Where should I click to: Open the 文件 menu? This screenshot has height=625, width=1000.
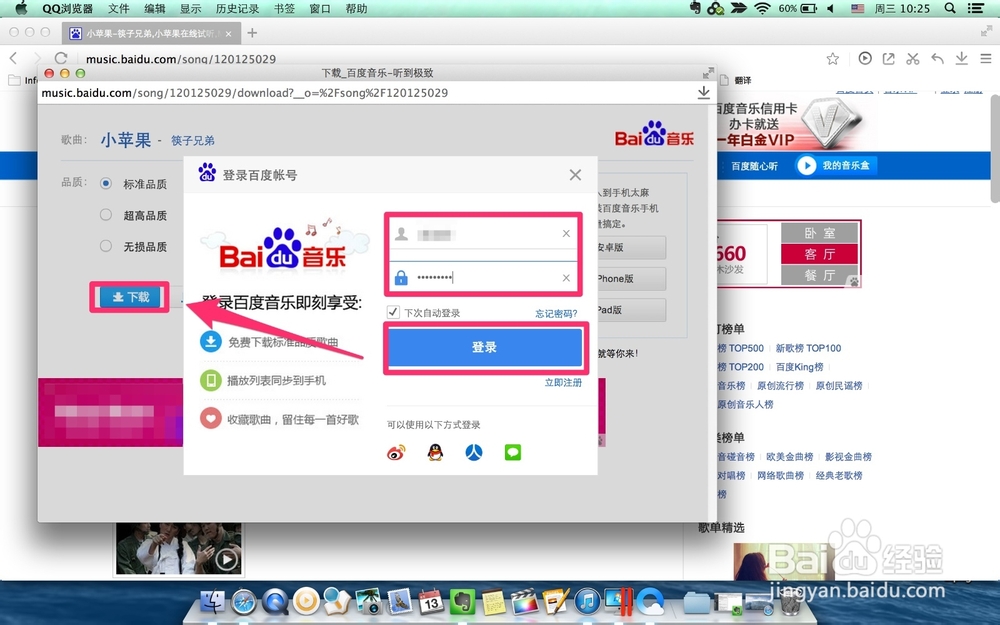pyautogui.click(x=119, y=8)
